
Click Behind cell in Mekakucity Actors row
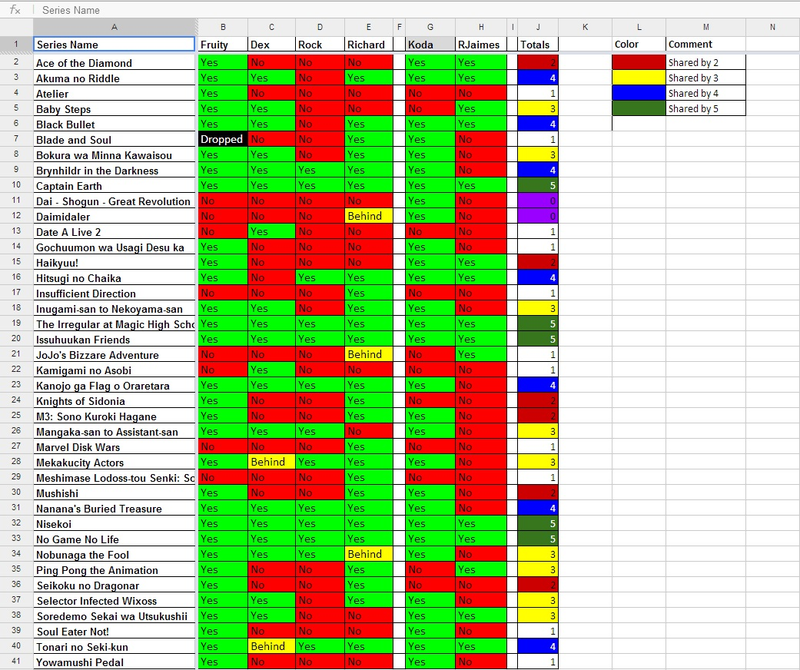point(271,462)
